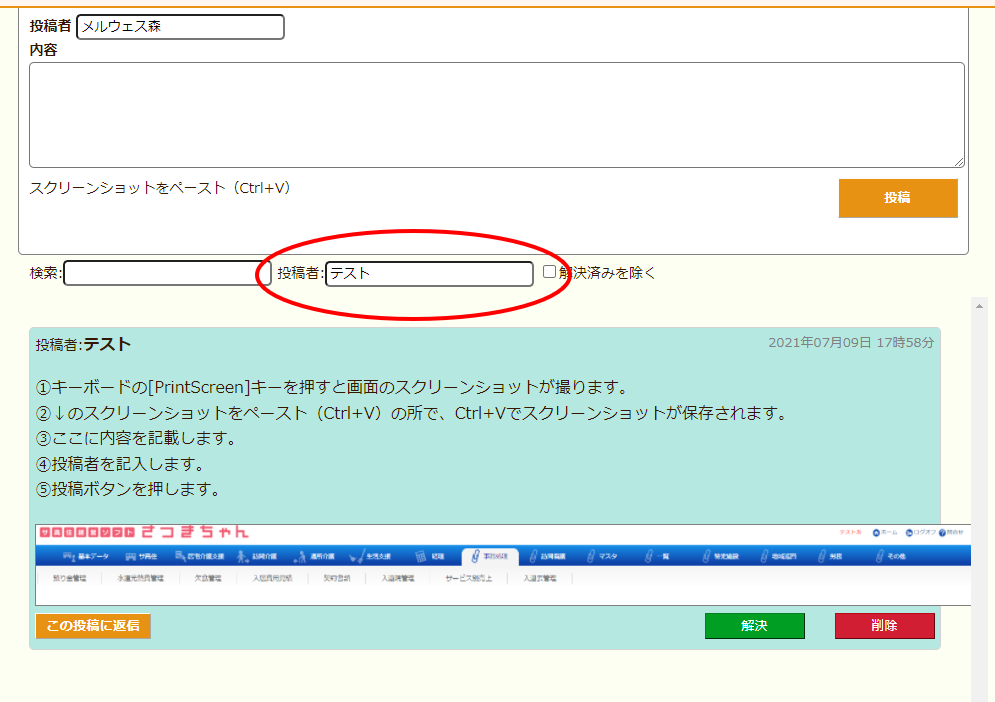995x702 pixels.
Task: Click the ホーム icon at top right of the thumbnail
Action: pos(877,533)
